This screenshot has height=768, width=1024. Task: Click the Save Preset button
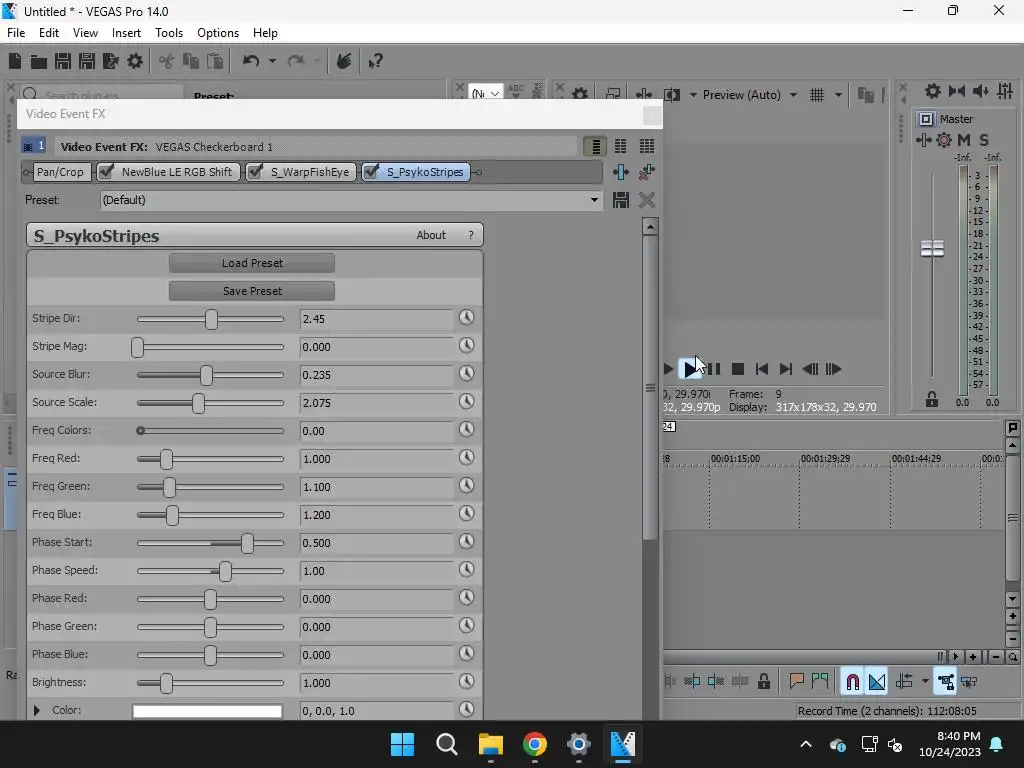(252, 291)
